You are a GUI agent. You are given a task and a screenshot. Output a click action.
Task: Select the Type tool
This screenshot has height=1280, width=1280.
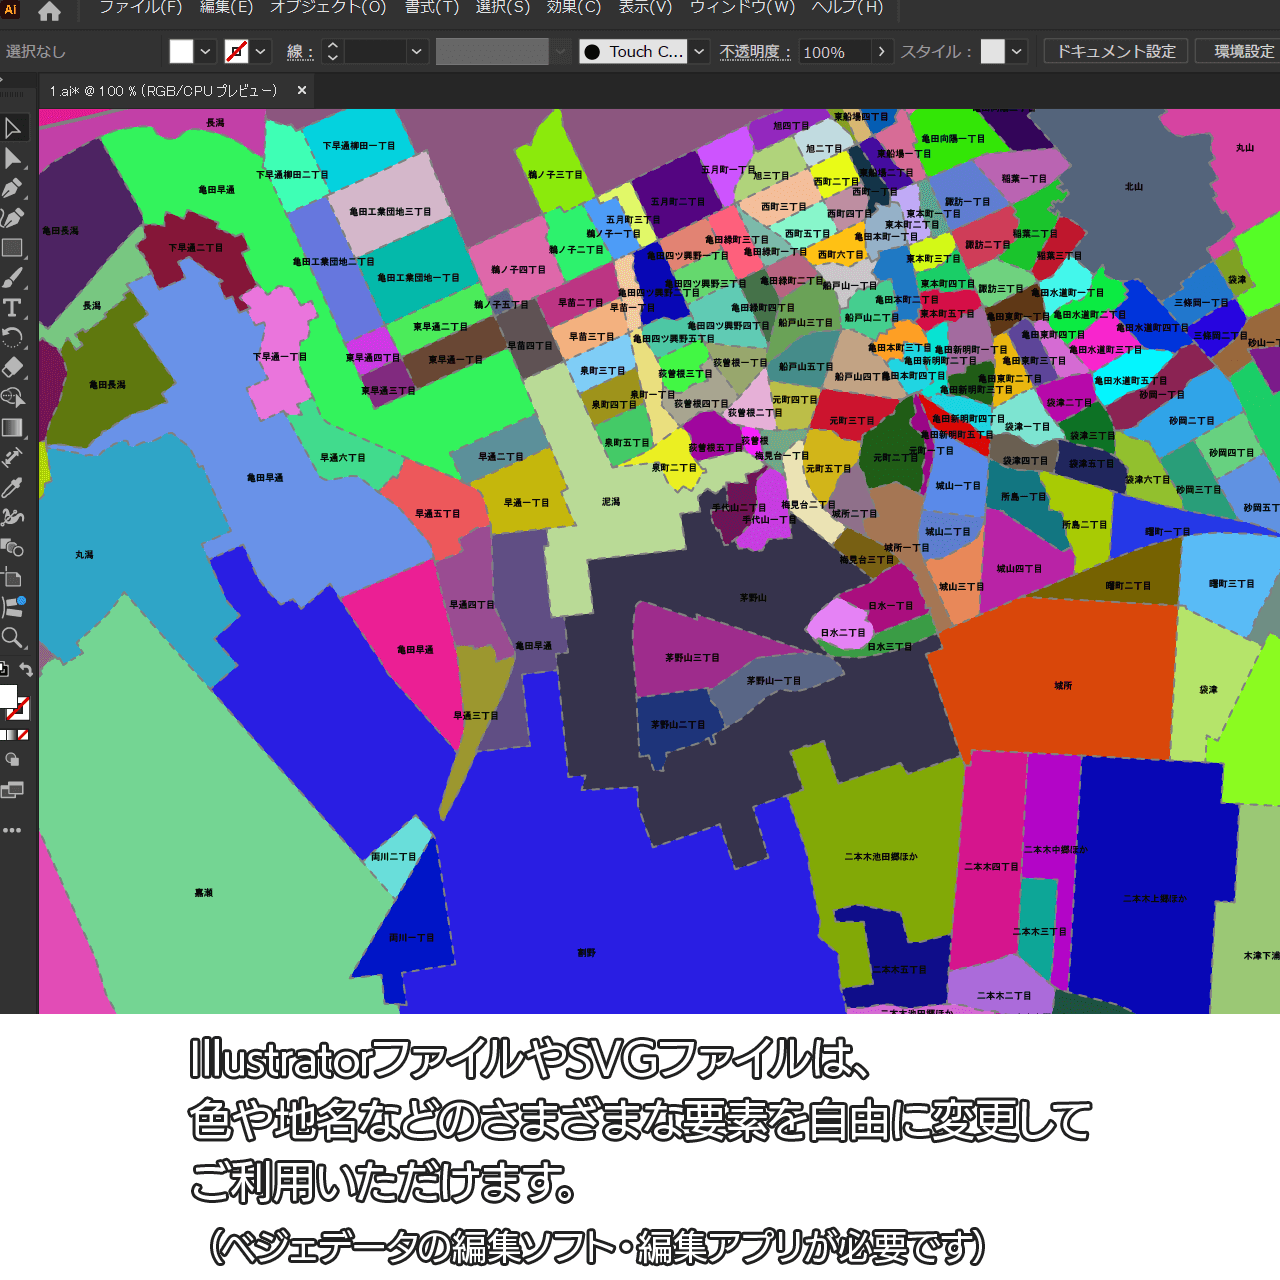13,308
